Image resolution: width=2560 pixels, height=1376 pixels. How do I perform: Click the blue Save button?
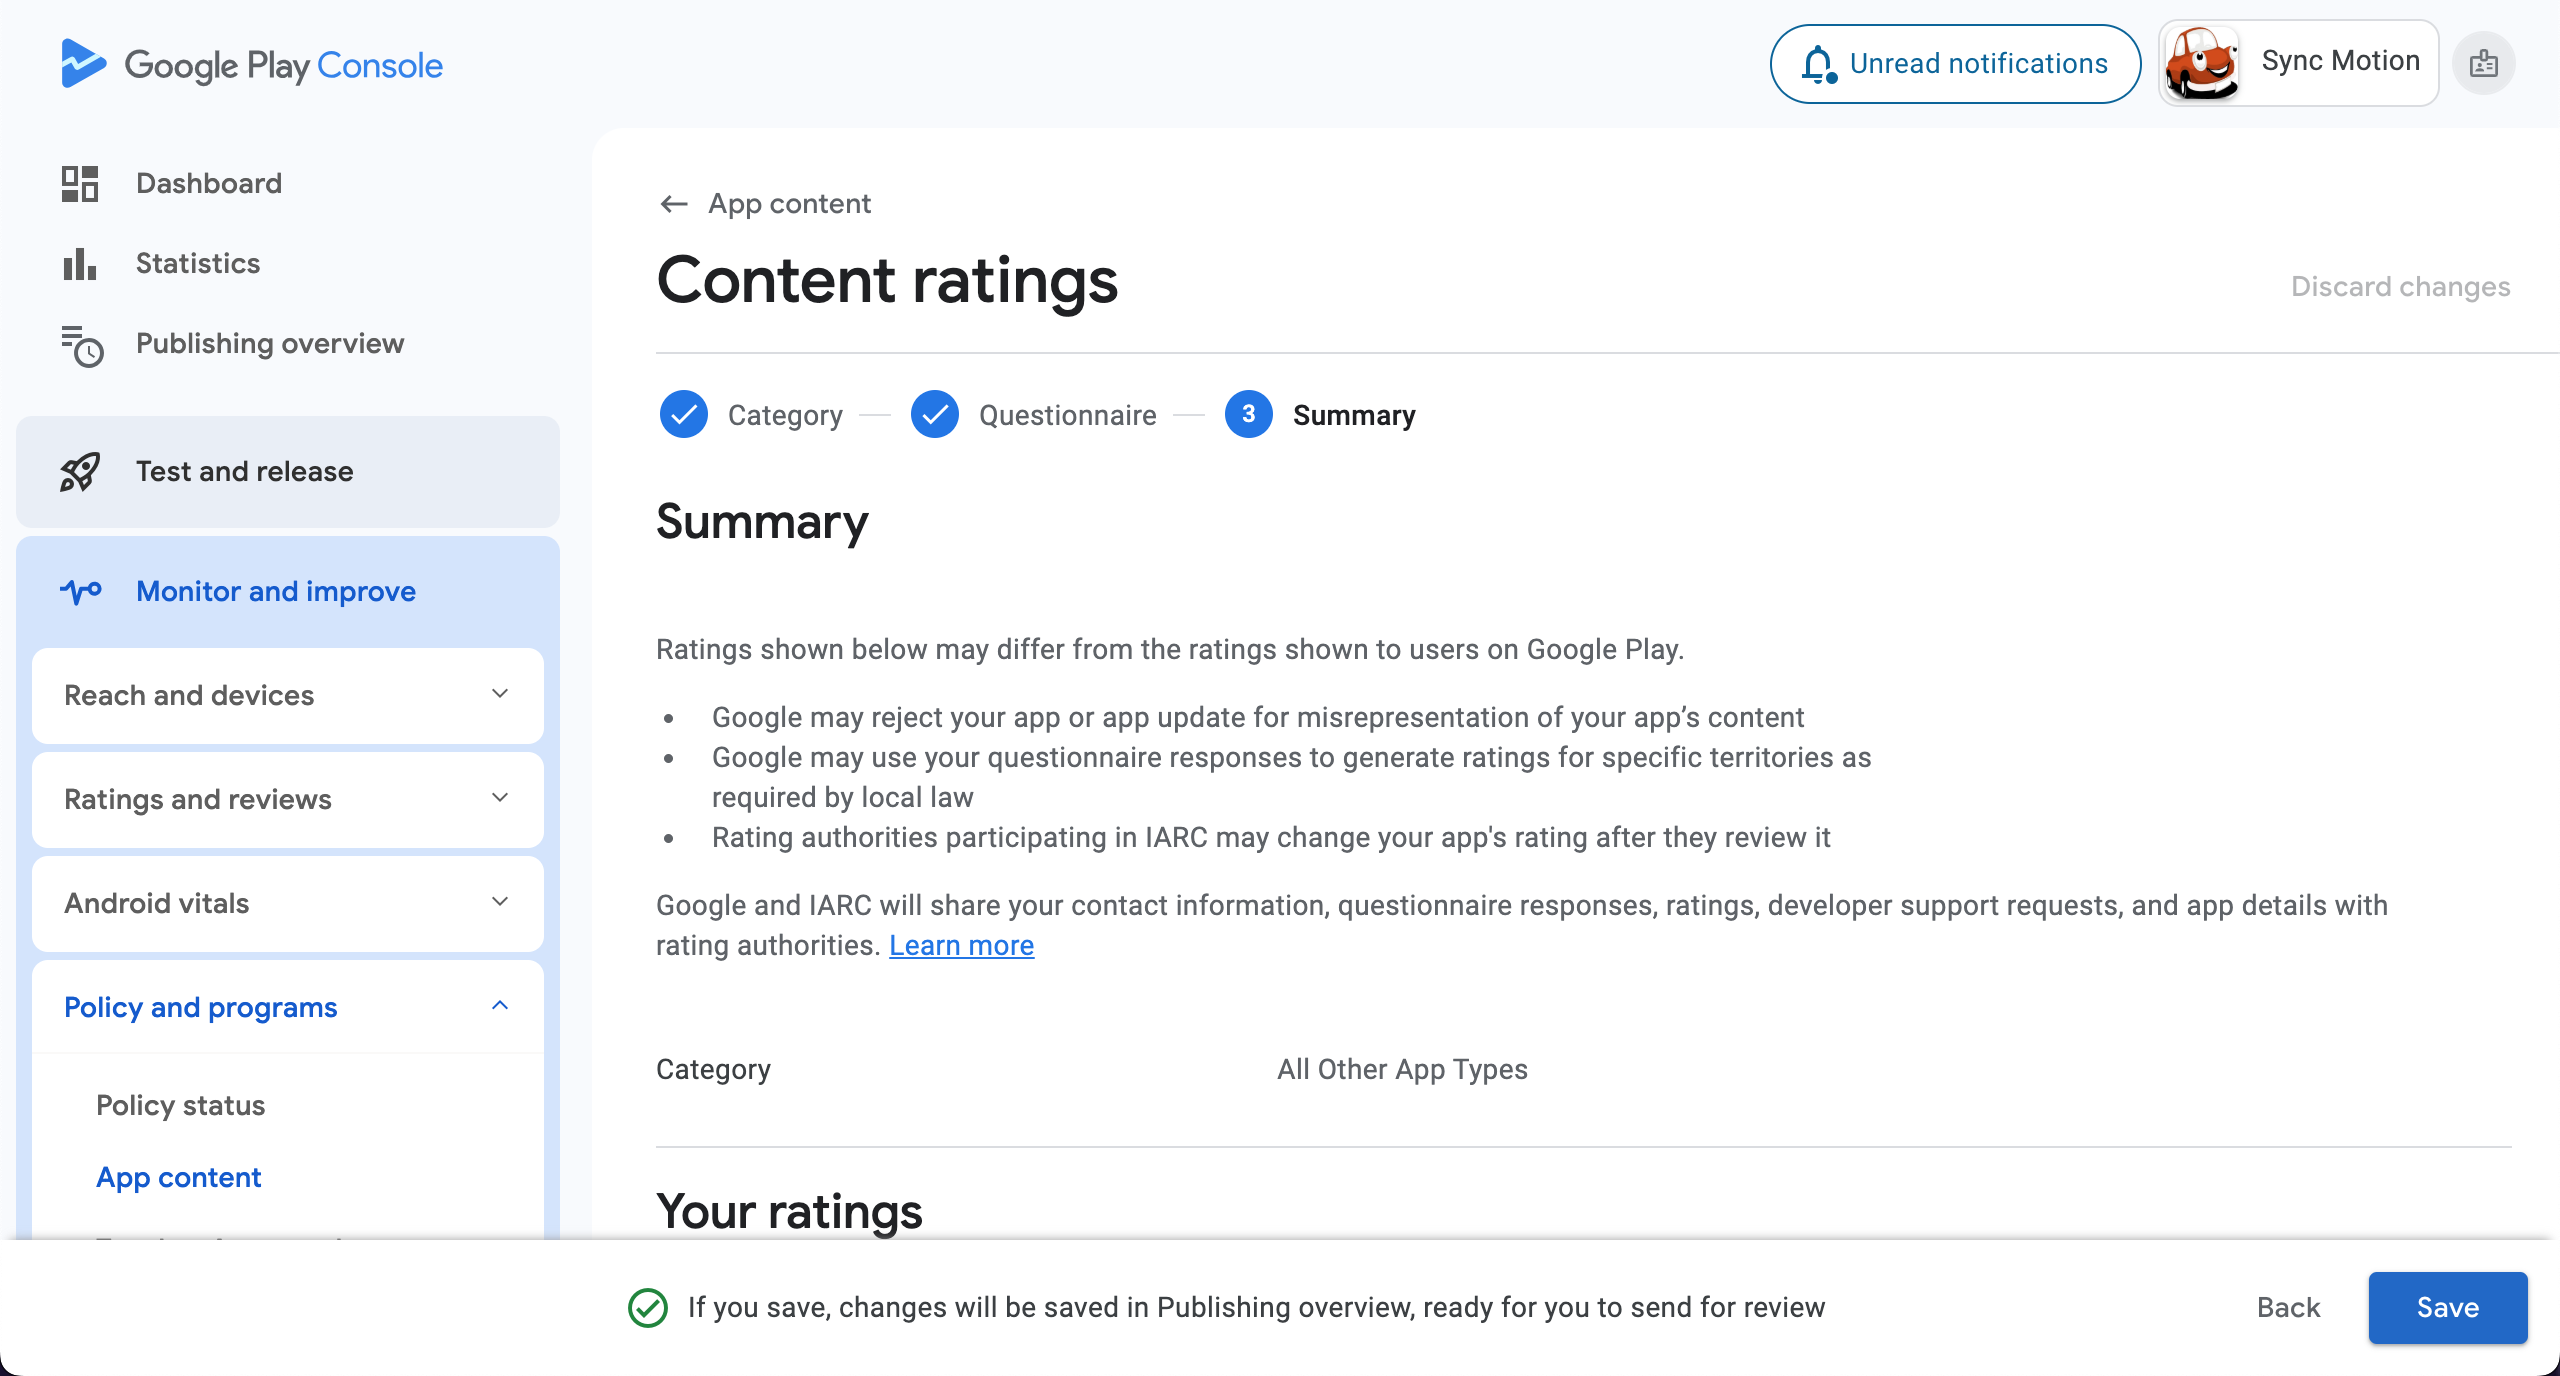point(2448,1307)
